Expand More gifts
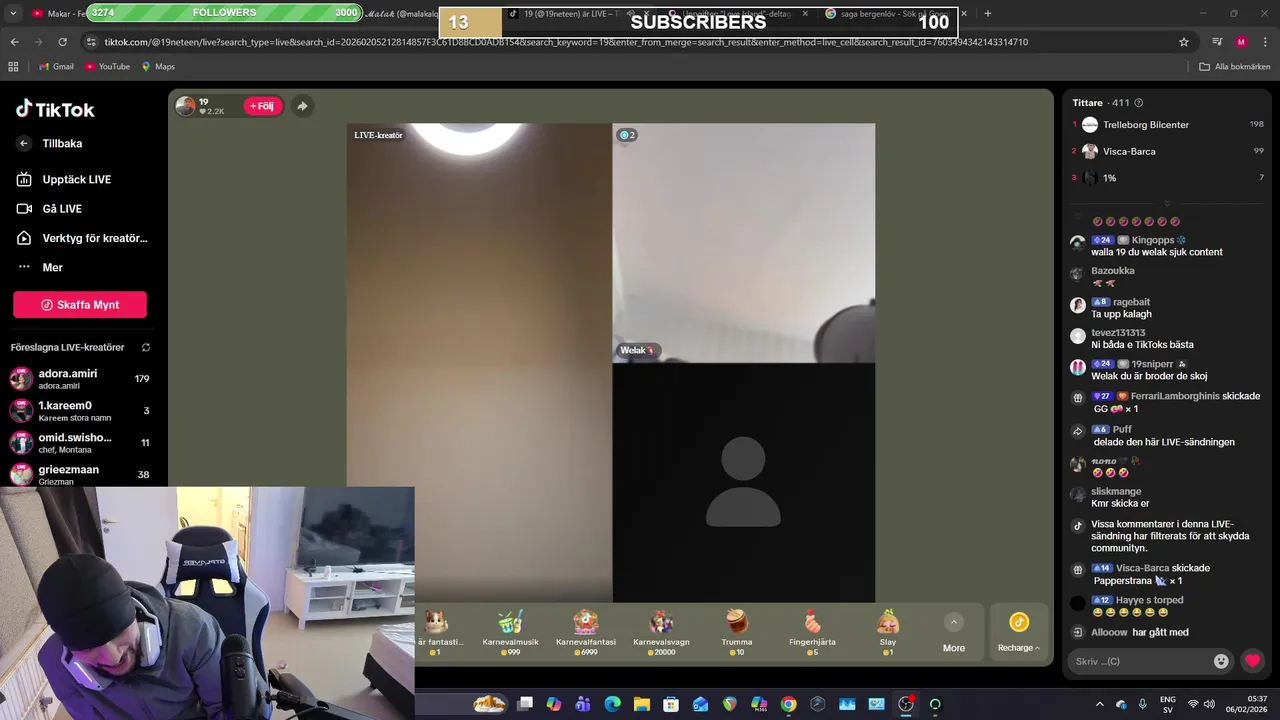The image size is (1280, 720). pos(954,633)
